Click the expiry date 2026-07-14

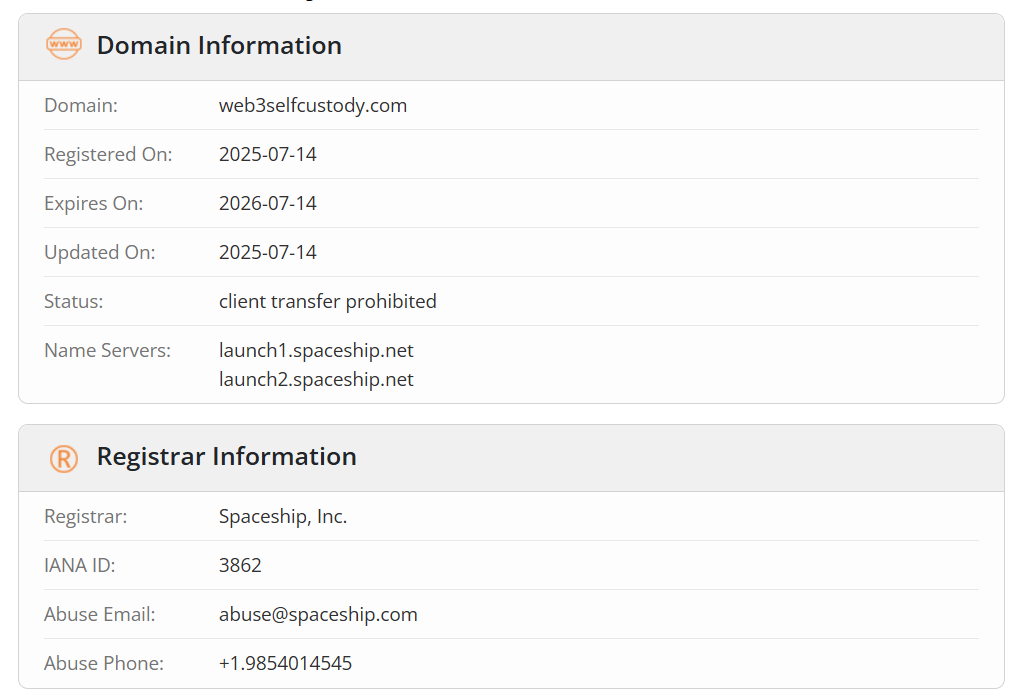267,203
